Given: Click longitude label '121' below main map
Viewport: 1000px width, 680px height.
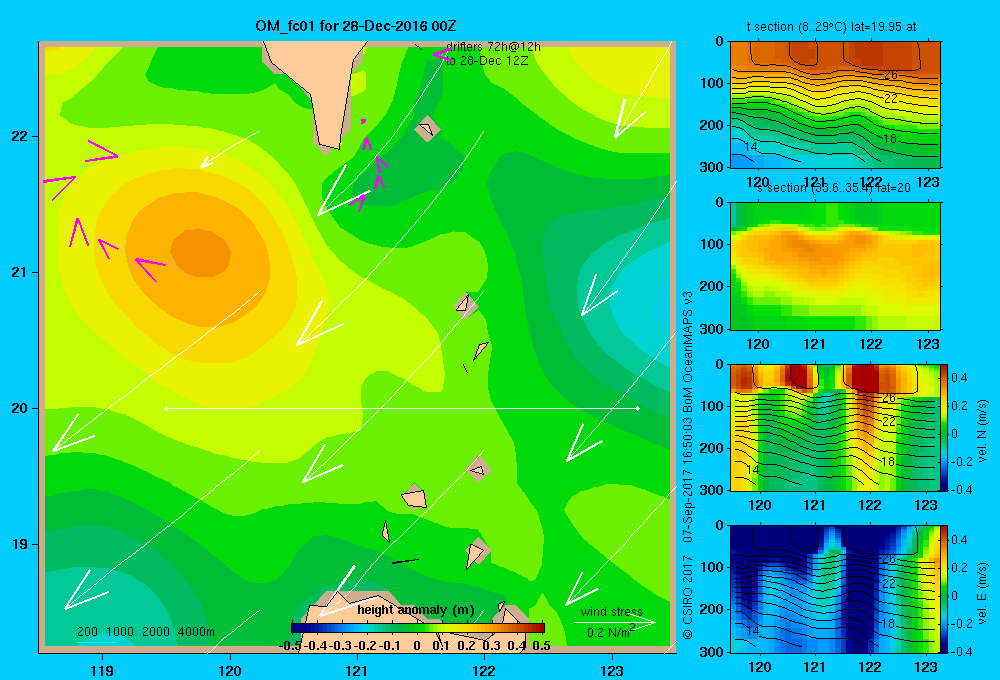Looking at the screenshot, I should click(x=357, y=670).
